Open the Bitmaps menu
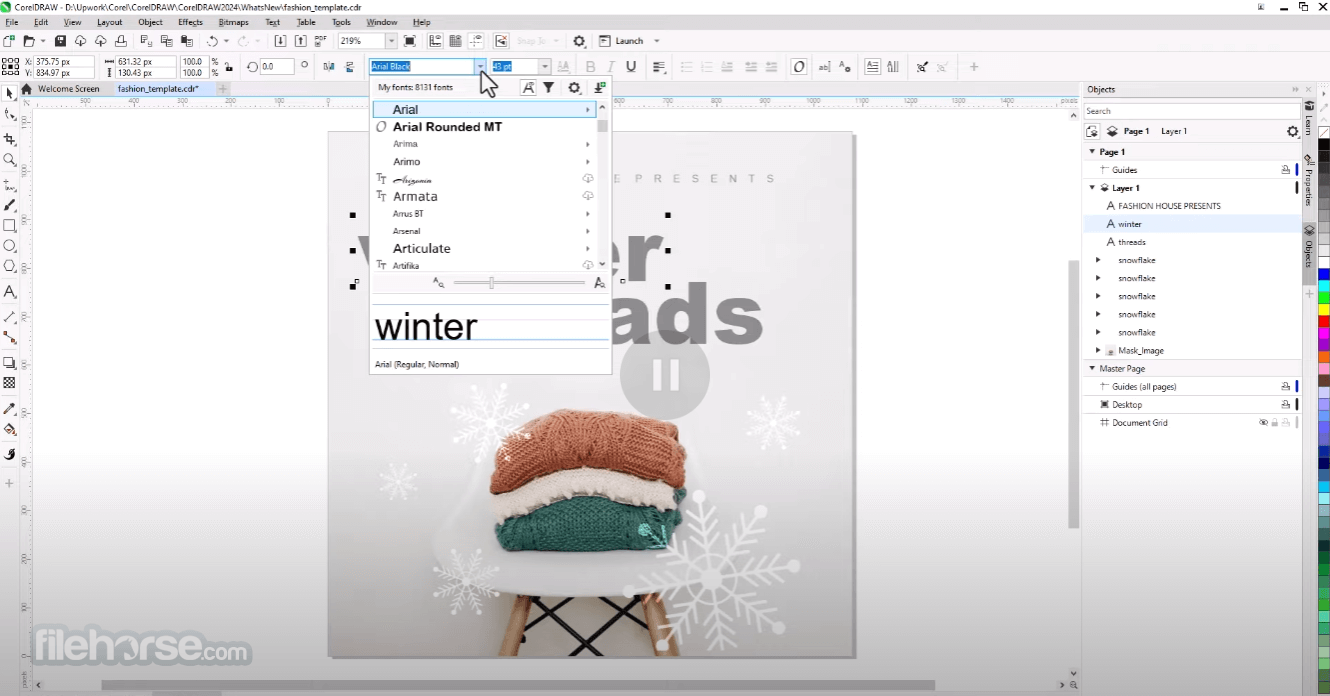This screenshot has height=696, width=1330. pos(233,22)
